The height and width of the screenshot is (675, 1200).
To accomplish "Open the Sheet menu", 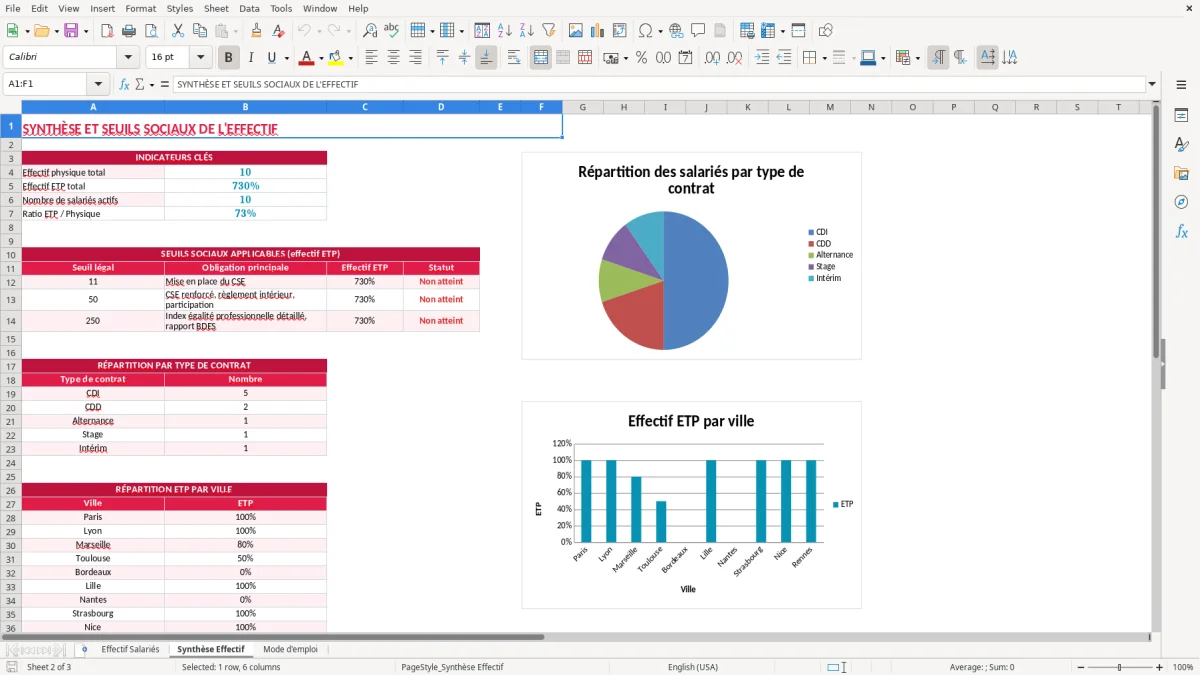I will [x=216, y=8].
